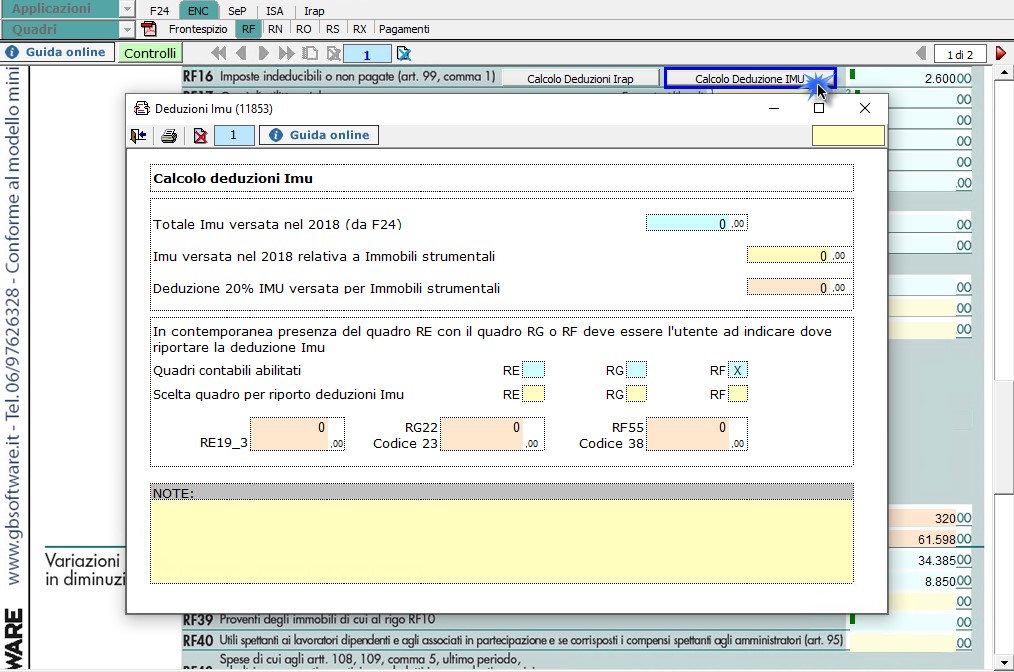Open the RS quadro tab

tap(332, 29)
